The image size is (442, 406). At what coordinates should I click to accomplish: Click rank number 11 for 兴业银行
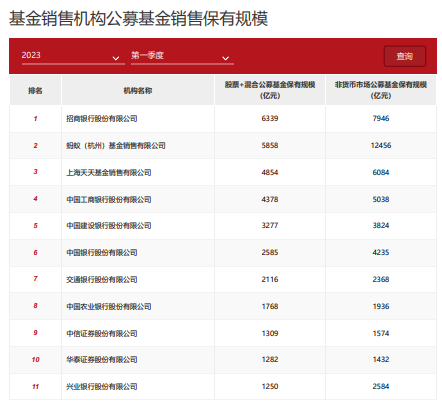pyautogui.click(x=35, y=387)
